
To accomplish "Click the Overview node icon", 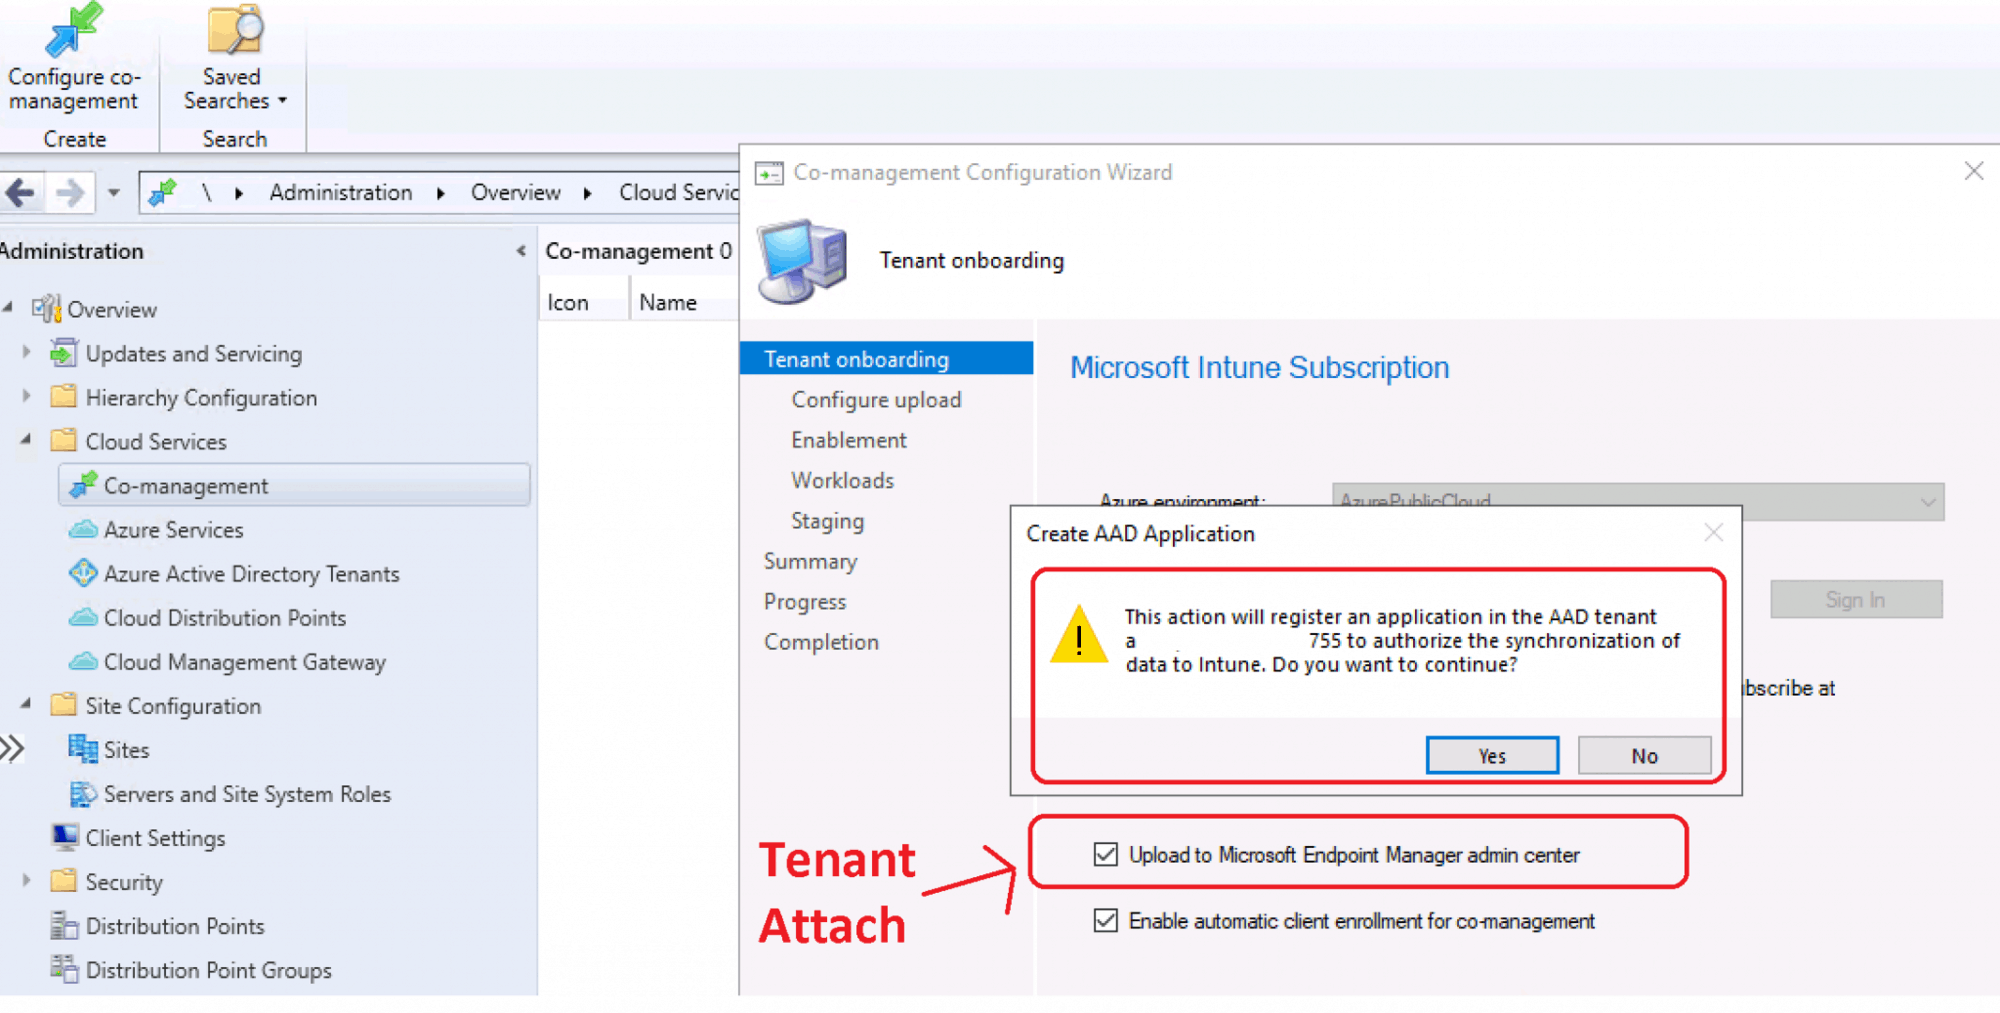I will pos(46,309).
